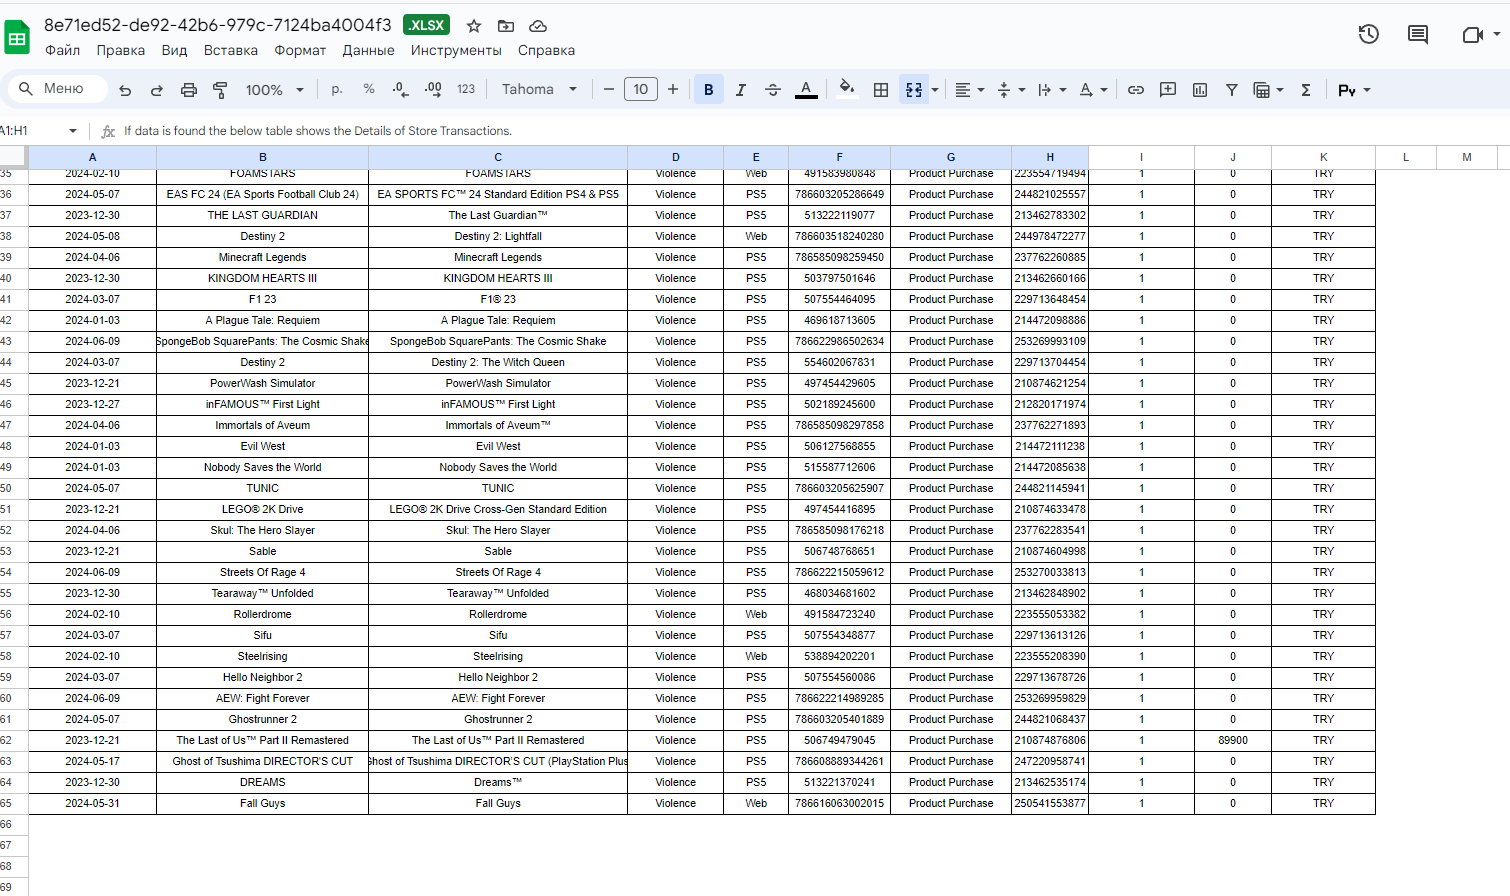Insert a chart

1200,90
